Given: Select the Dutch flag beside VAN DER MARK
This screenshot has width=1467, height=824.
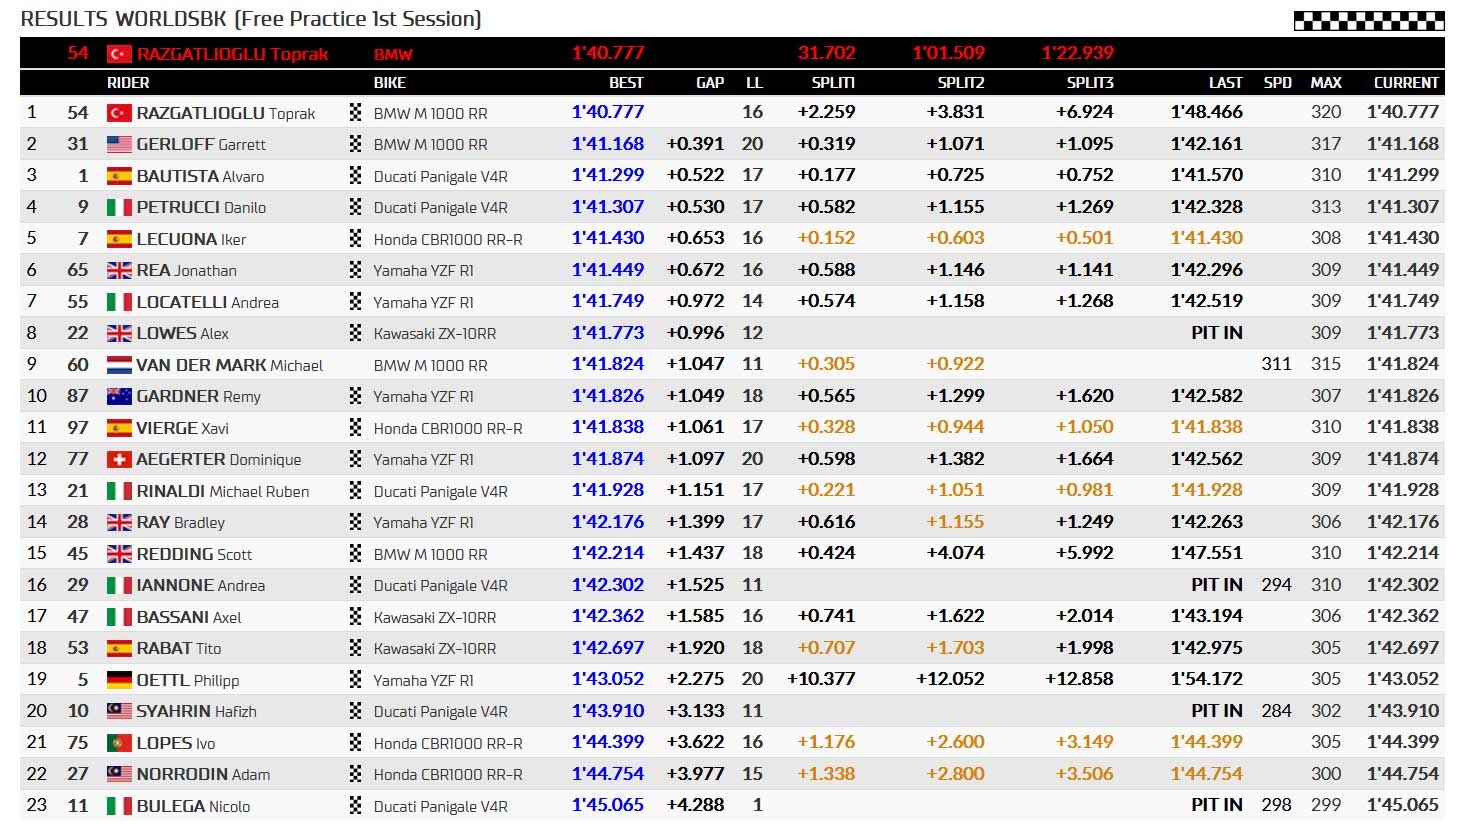Looking at the screenshot, I should [x=120, y=365].
